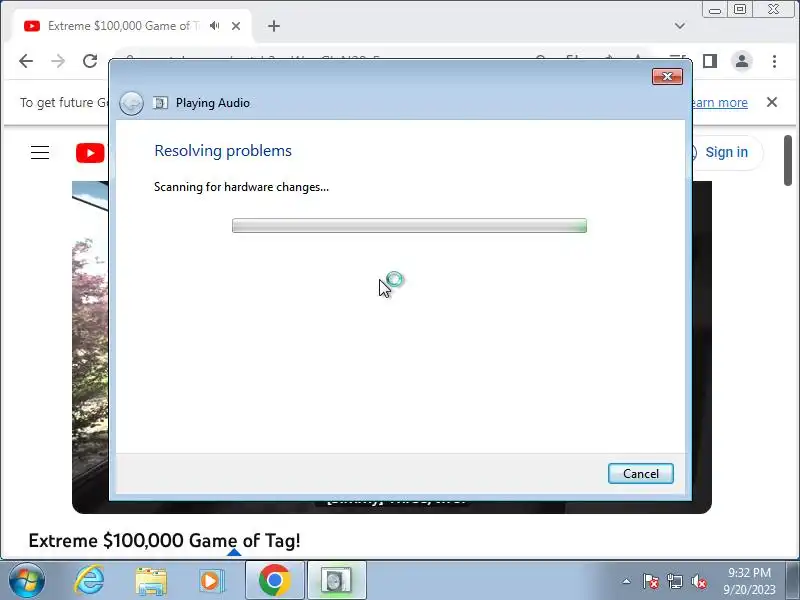Click the video title Extreme $100,000 Game of Tag!
800x600 pixels.
(164, 540)
